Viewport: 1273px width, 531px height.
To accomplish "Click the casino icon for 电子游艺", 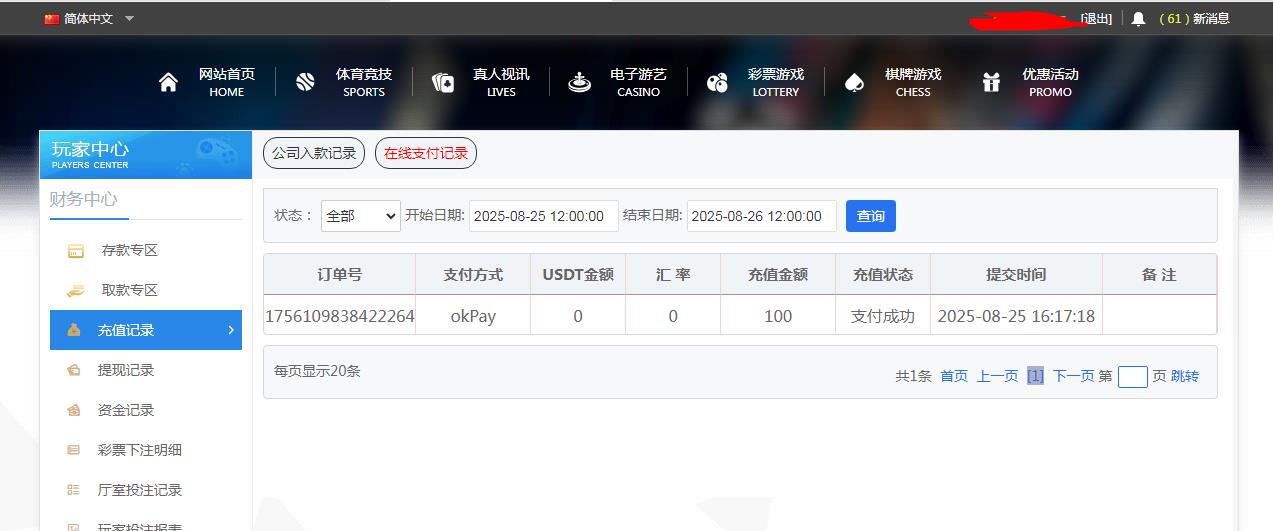I will 579,83.
